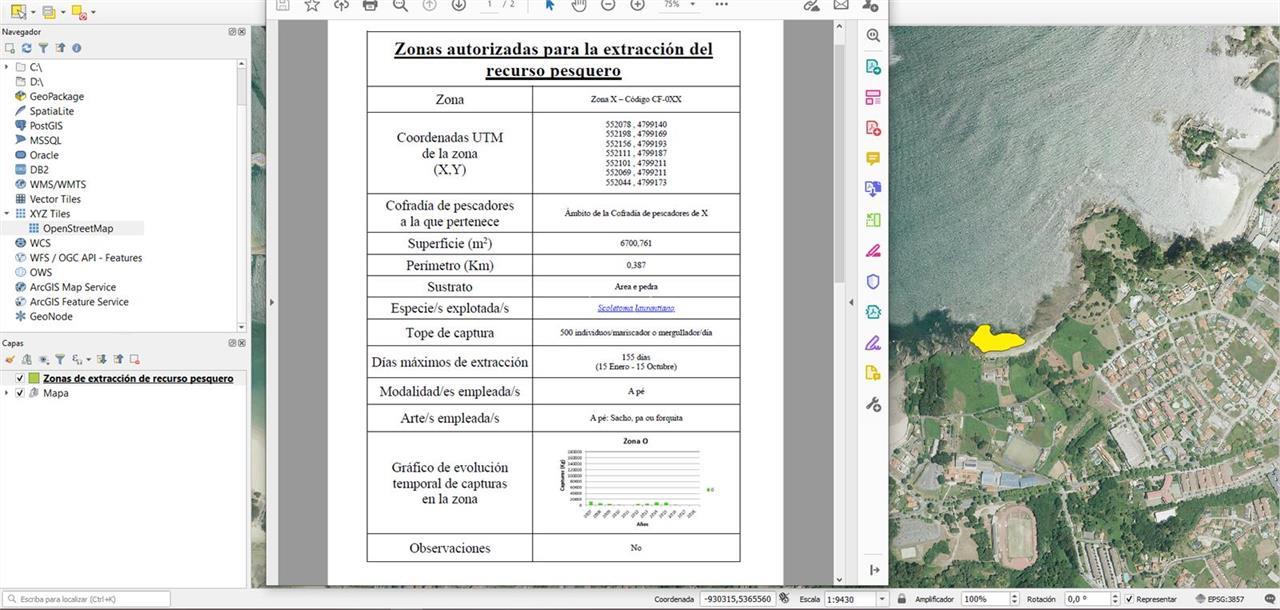
Task: Click the Capas open layer styling icon
Action: (11, 359)
